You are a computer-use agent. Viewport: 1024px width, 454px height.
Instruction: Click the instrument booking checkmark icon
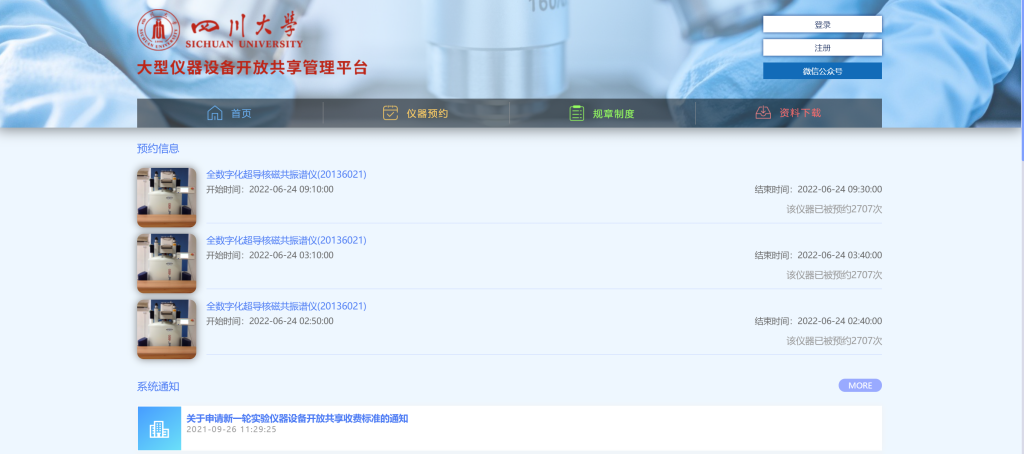point(391,113)
